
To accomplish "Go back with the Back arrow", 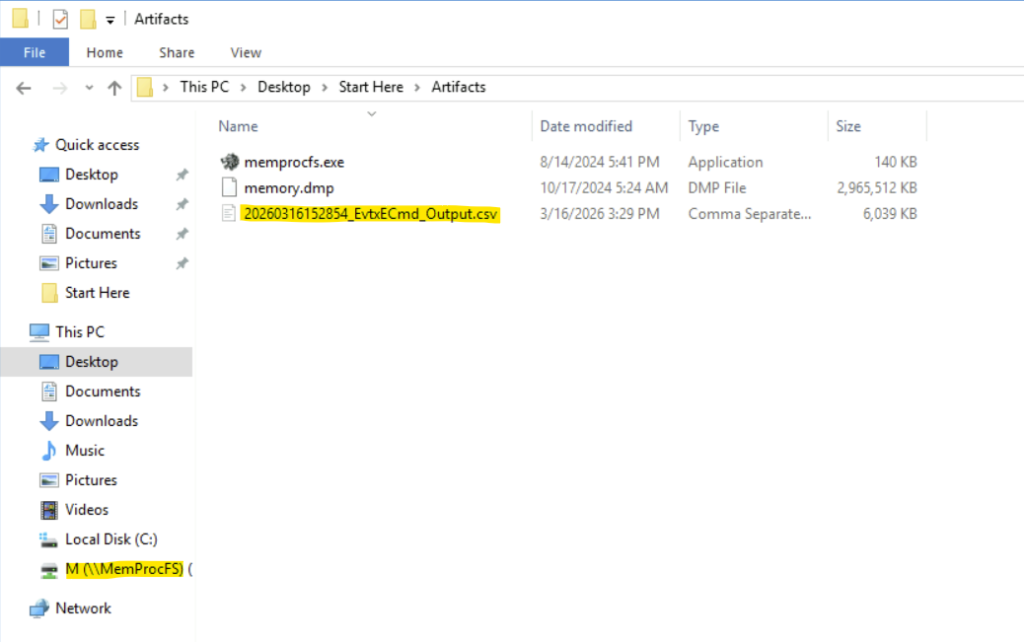I will pyautogui.click(x=24, y=88).
